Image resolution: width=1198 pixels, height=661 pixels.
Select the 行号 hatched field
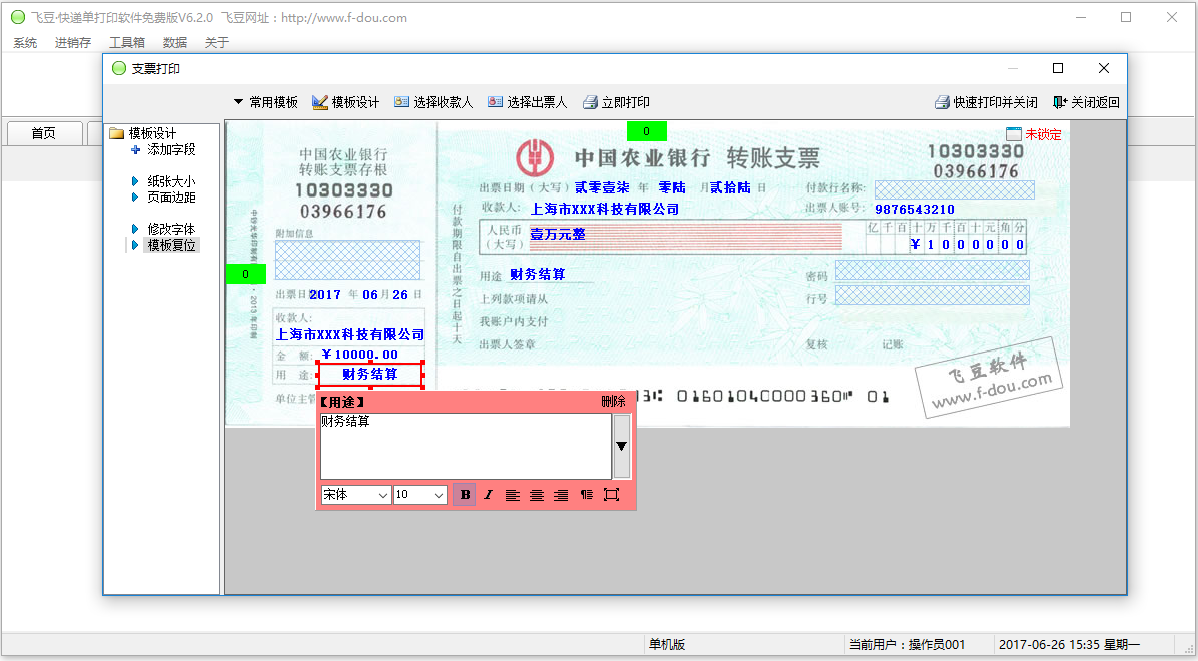tap(932, 295)
